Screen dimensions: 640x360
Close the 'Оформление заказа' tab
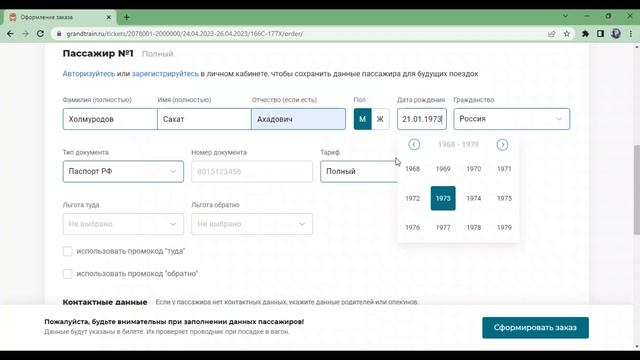(109, 17)
